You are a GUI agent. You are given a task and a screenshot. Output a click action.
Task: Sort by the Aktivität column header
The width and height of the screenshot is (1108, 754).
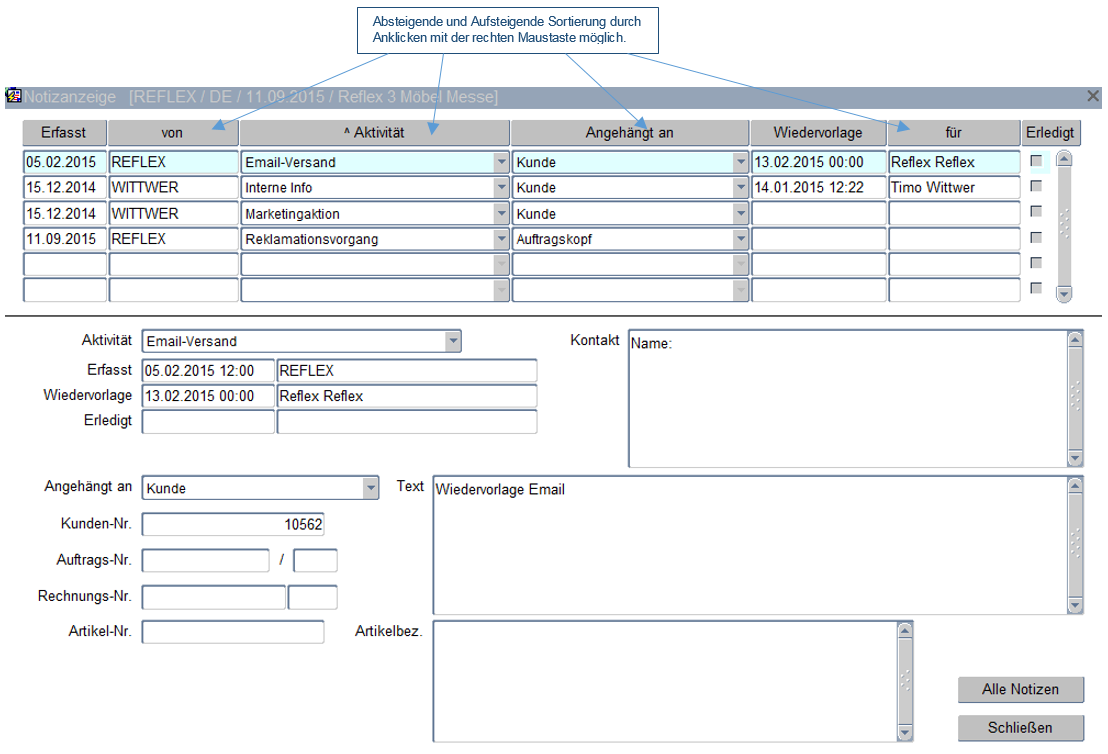point(375,133)
